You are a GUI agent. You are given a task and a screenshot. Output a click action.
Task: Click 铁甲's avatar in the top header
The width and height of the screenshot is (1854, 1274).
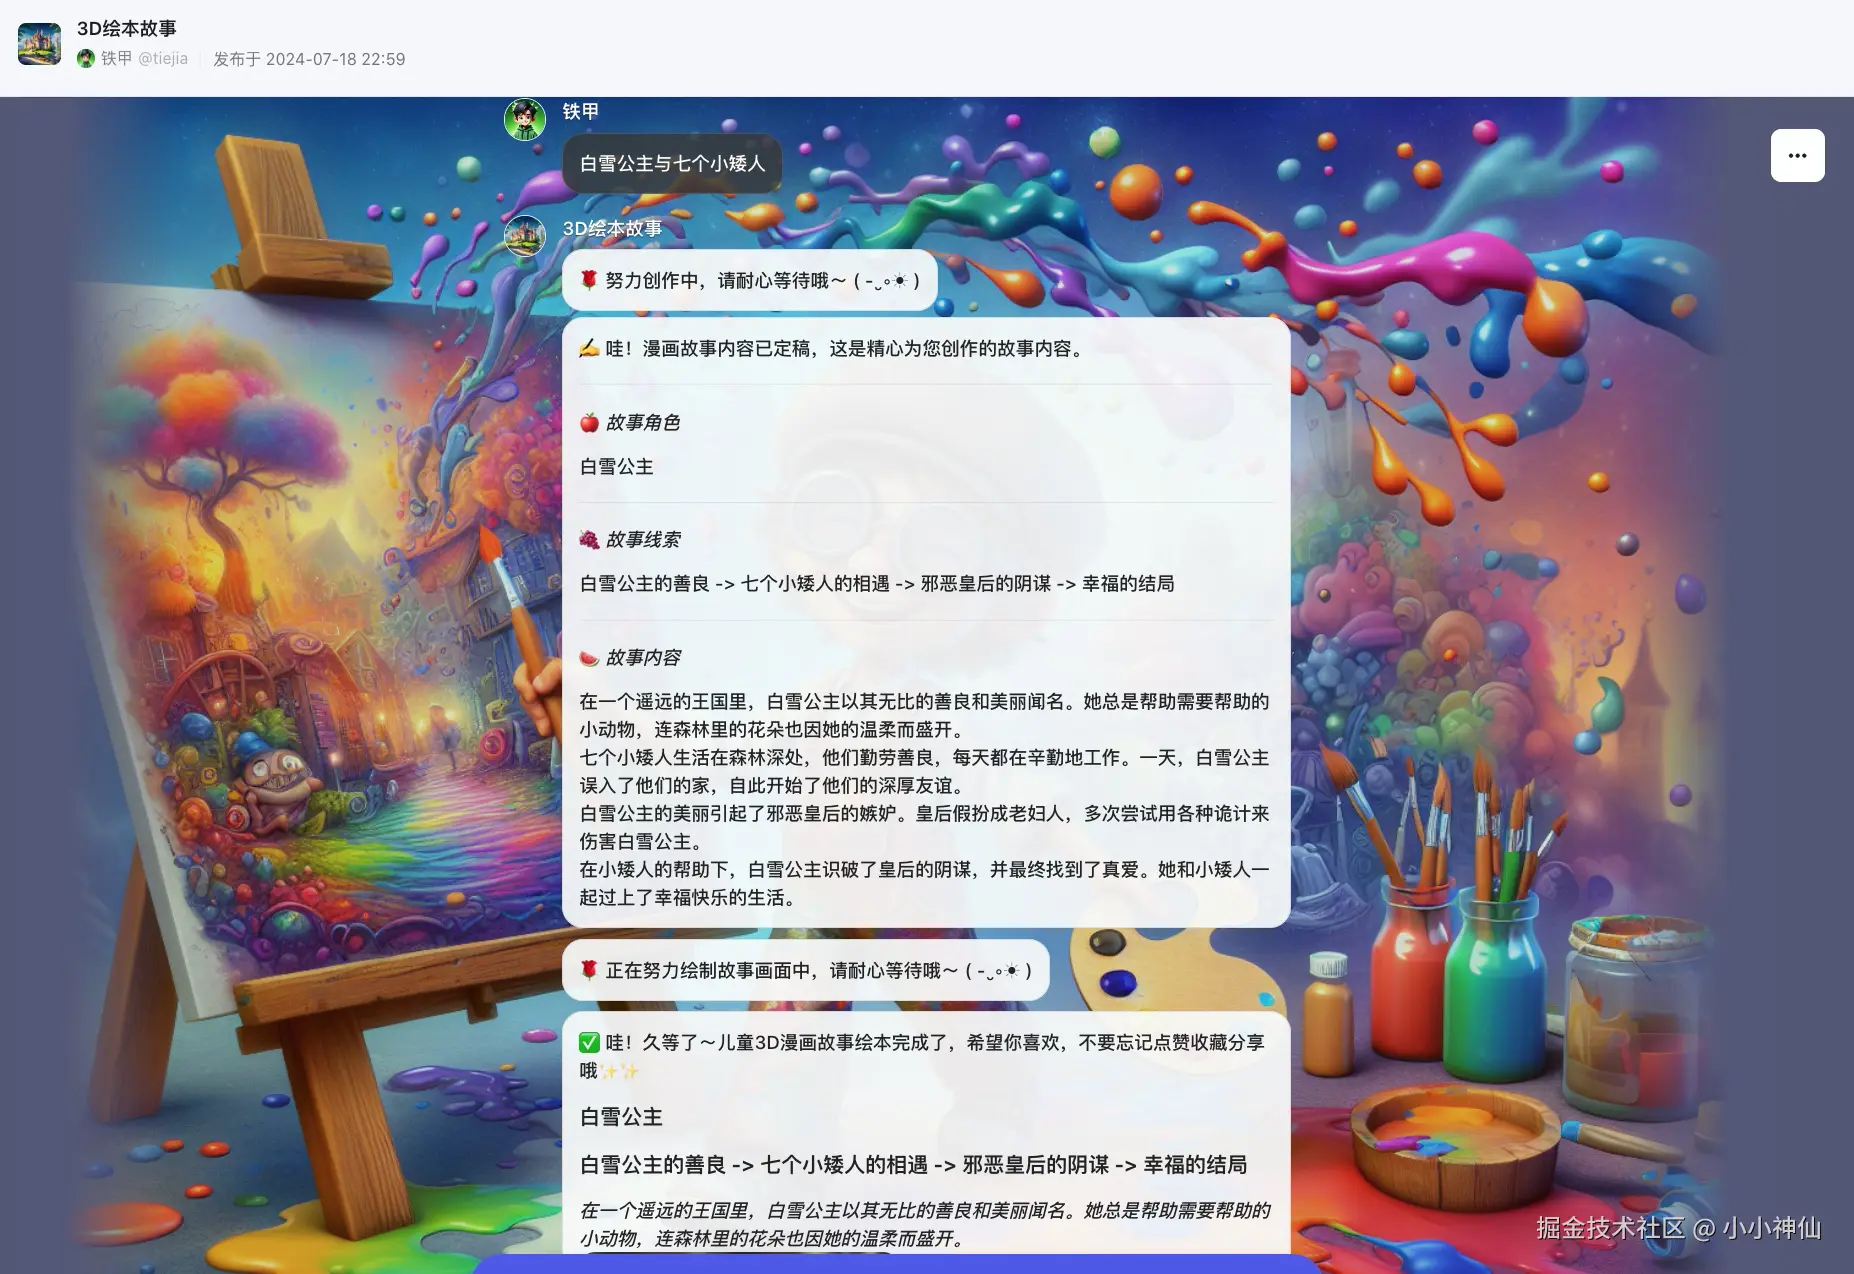[88, 59]
